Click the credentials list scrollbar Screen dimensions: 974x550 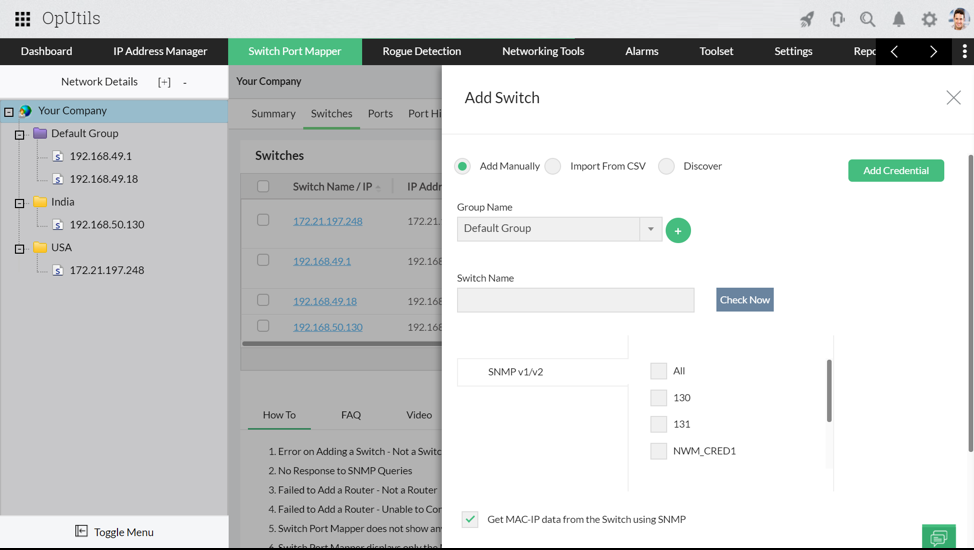829,391
